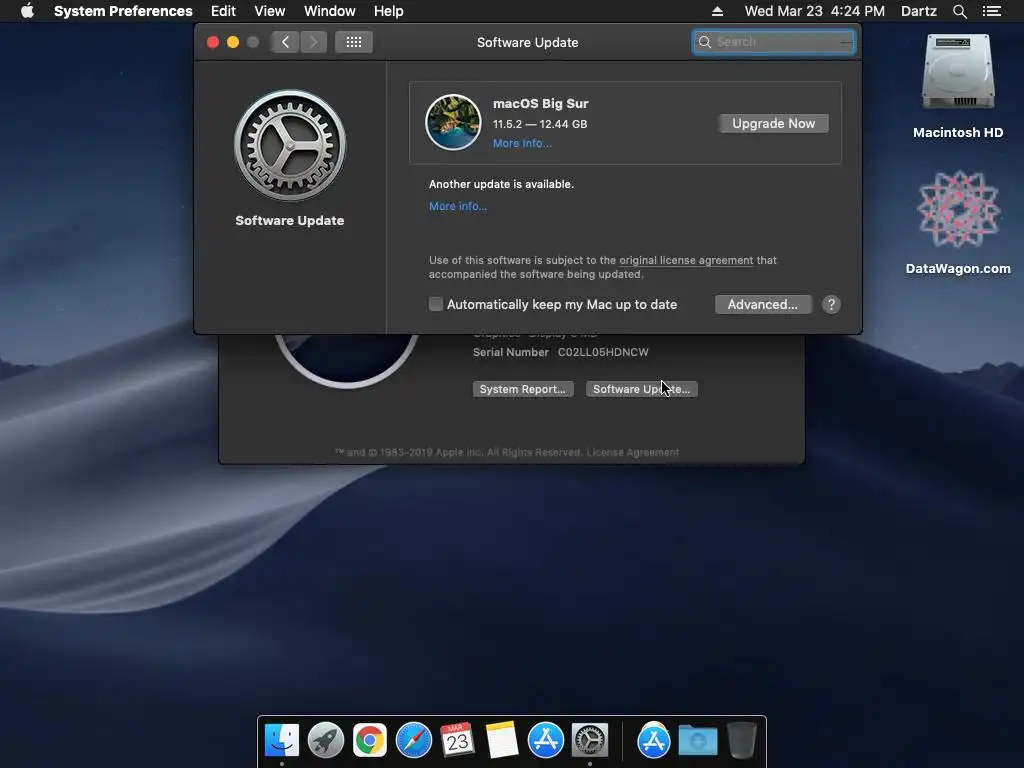Open the Edit menu
1024x768 pixels.
223,11
